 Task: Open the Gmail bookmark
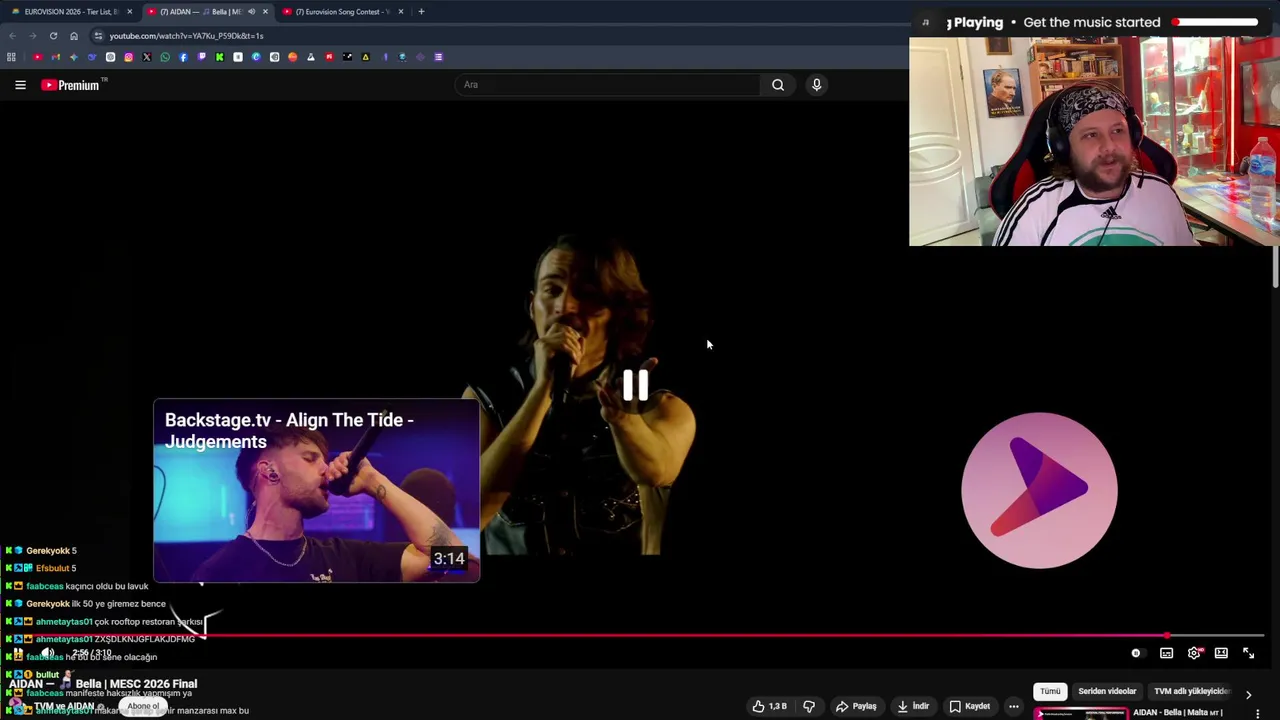(56, 57)
